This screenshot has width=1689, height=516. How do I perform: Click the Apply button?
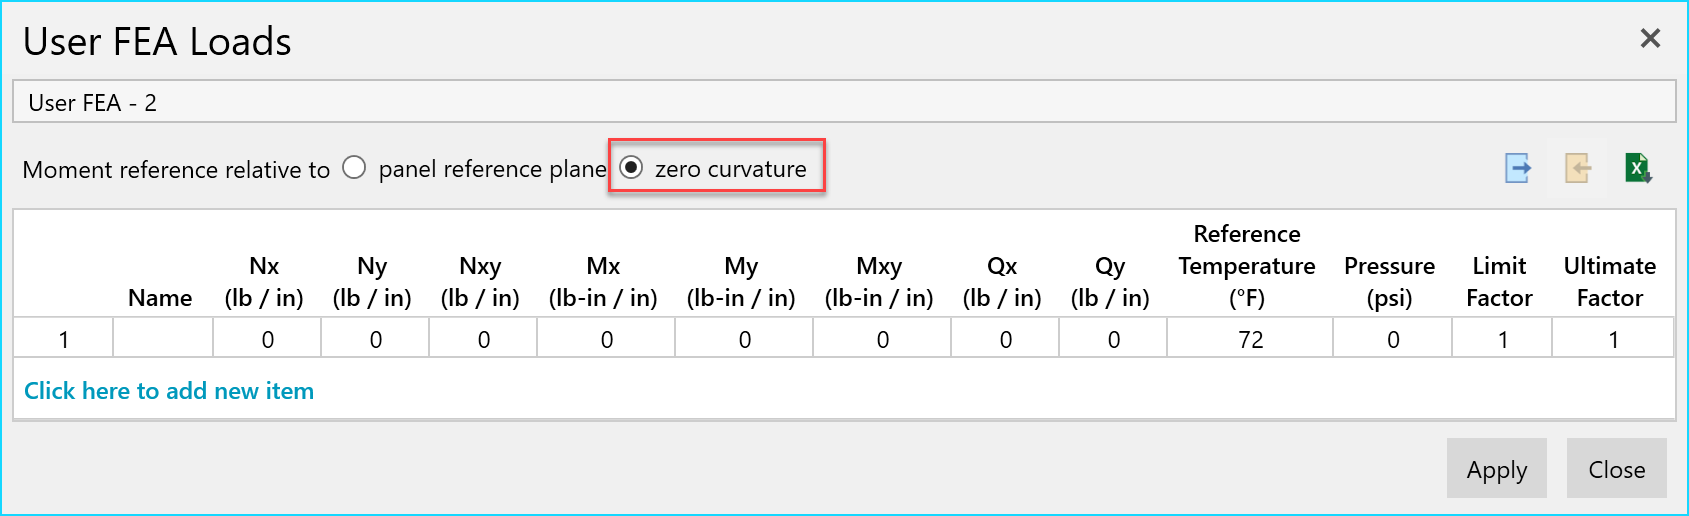[1496, 468]
